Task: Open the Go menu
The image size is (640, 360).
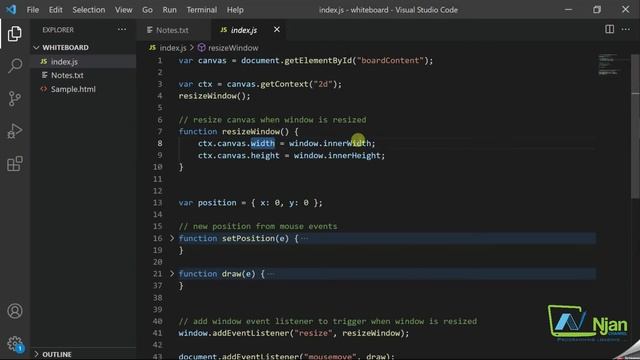Action: point(147,10)
